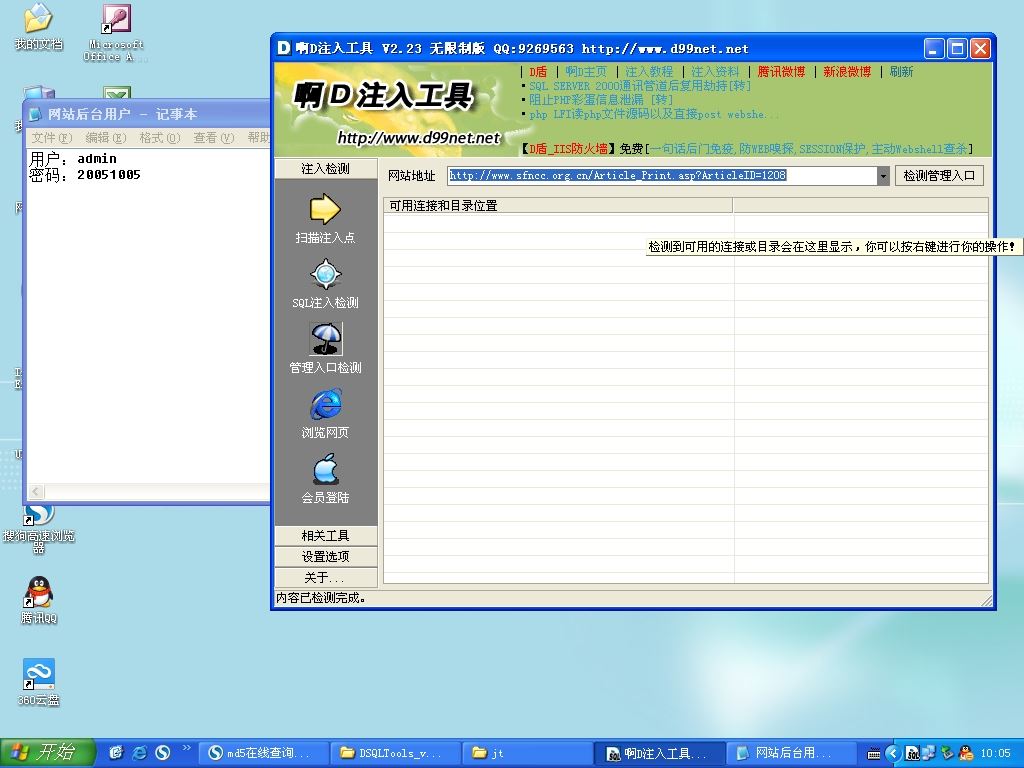Switch to 网站后台用 Notepad taskbar button
This screenshot has width=1024, height=768.
click(791, 754)
